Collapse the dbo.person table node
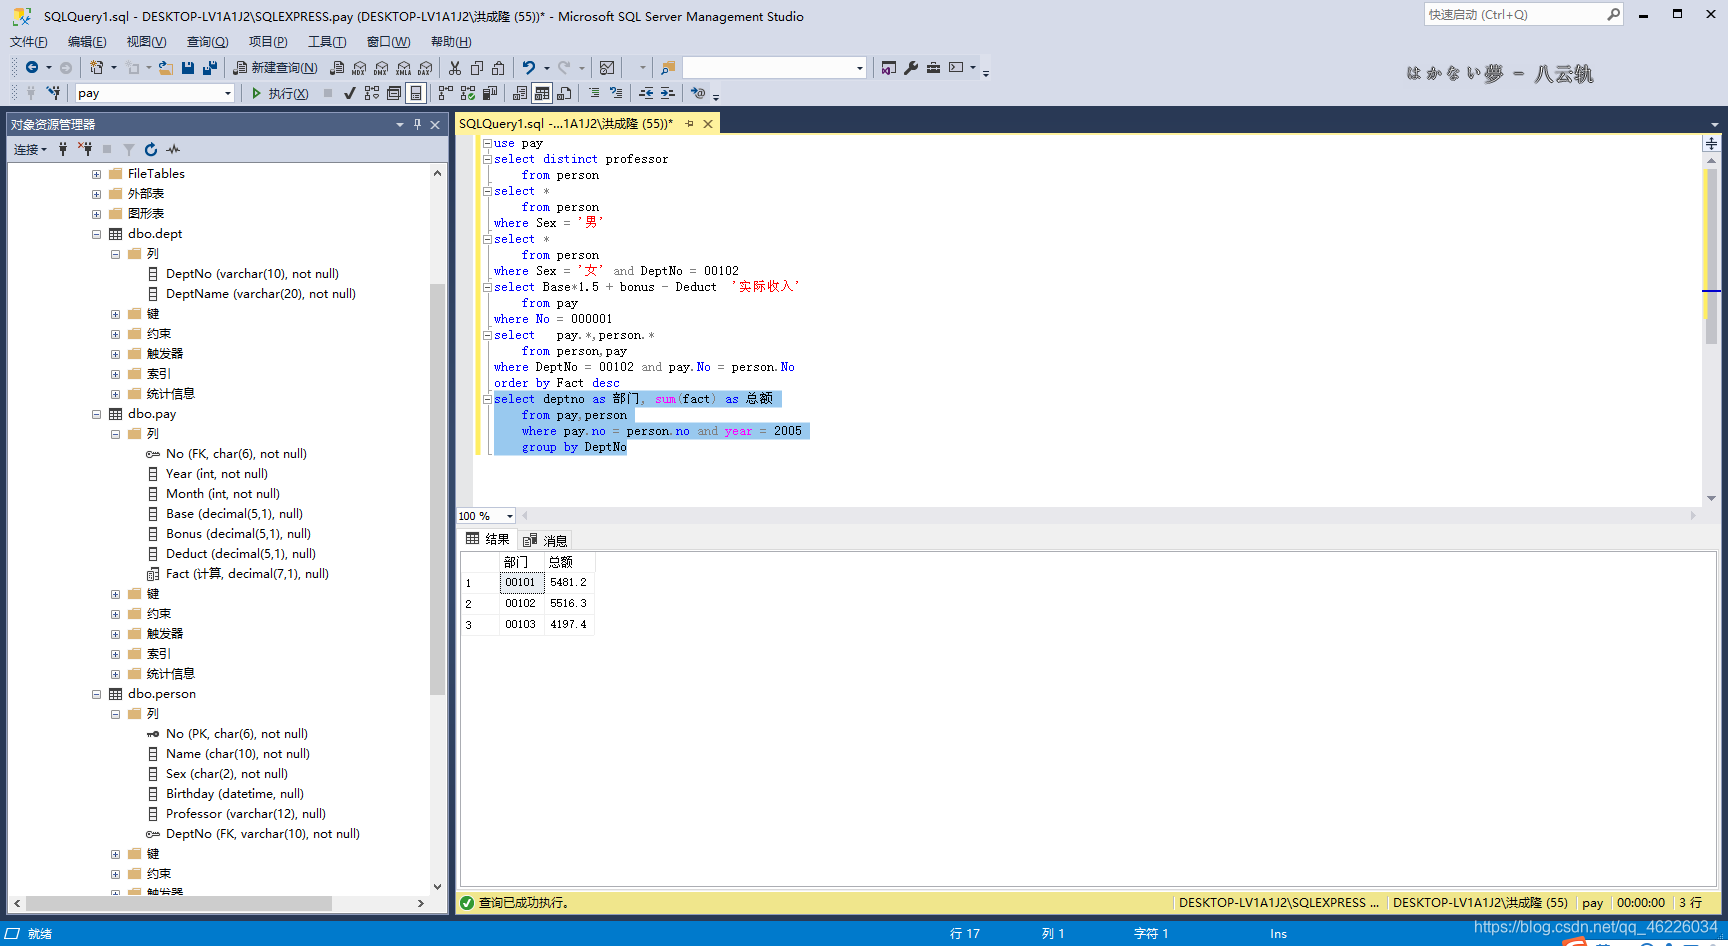 tap(97, 694)
